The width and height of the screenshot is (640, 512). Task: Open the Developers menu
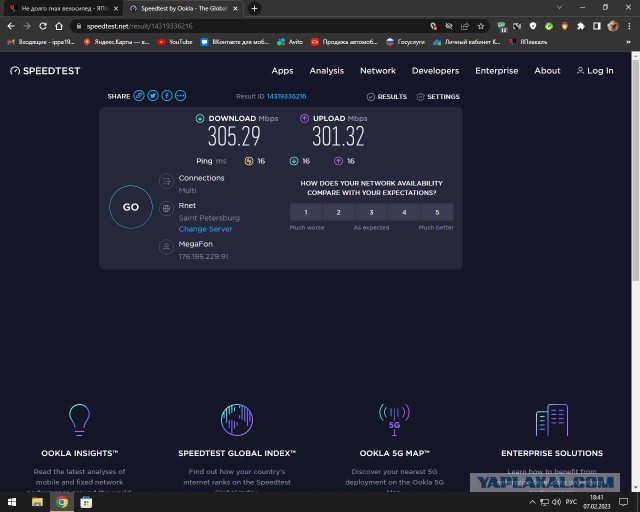[436, 71]
